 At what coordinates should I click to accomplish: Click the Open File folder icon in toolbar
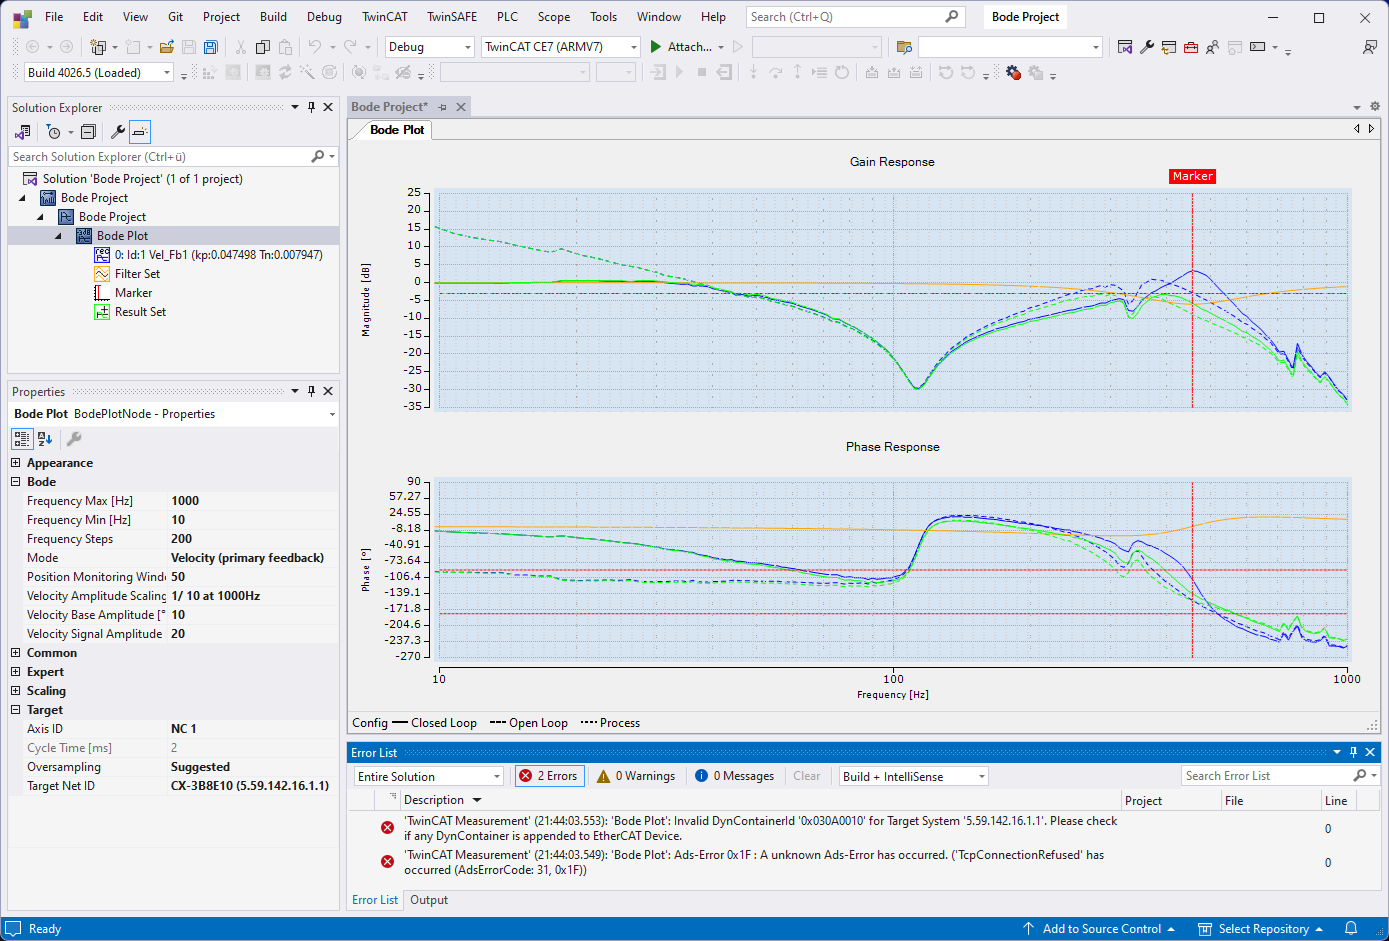pos(166,47)
